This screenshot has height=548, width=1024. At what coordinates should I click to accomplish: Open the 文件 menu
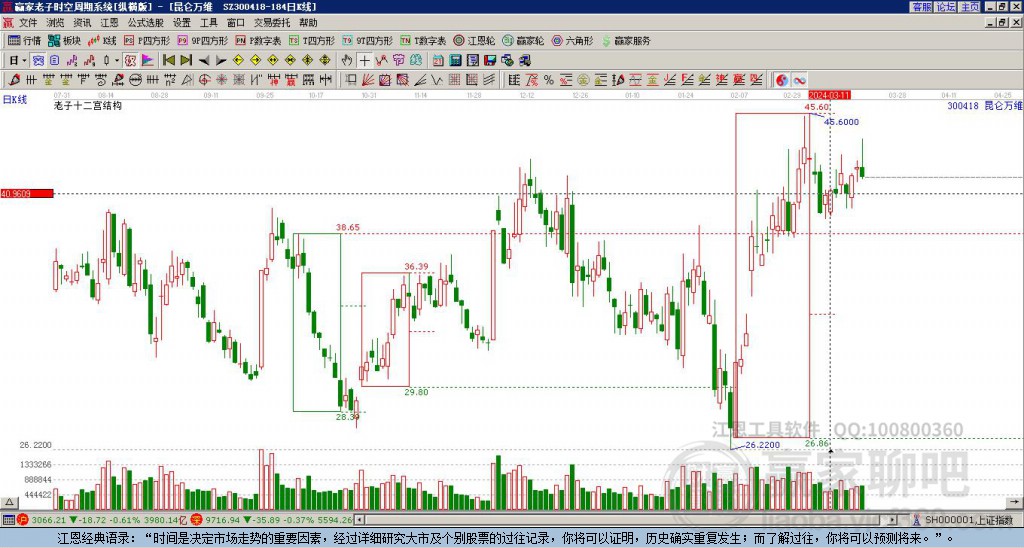[28, 23]
